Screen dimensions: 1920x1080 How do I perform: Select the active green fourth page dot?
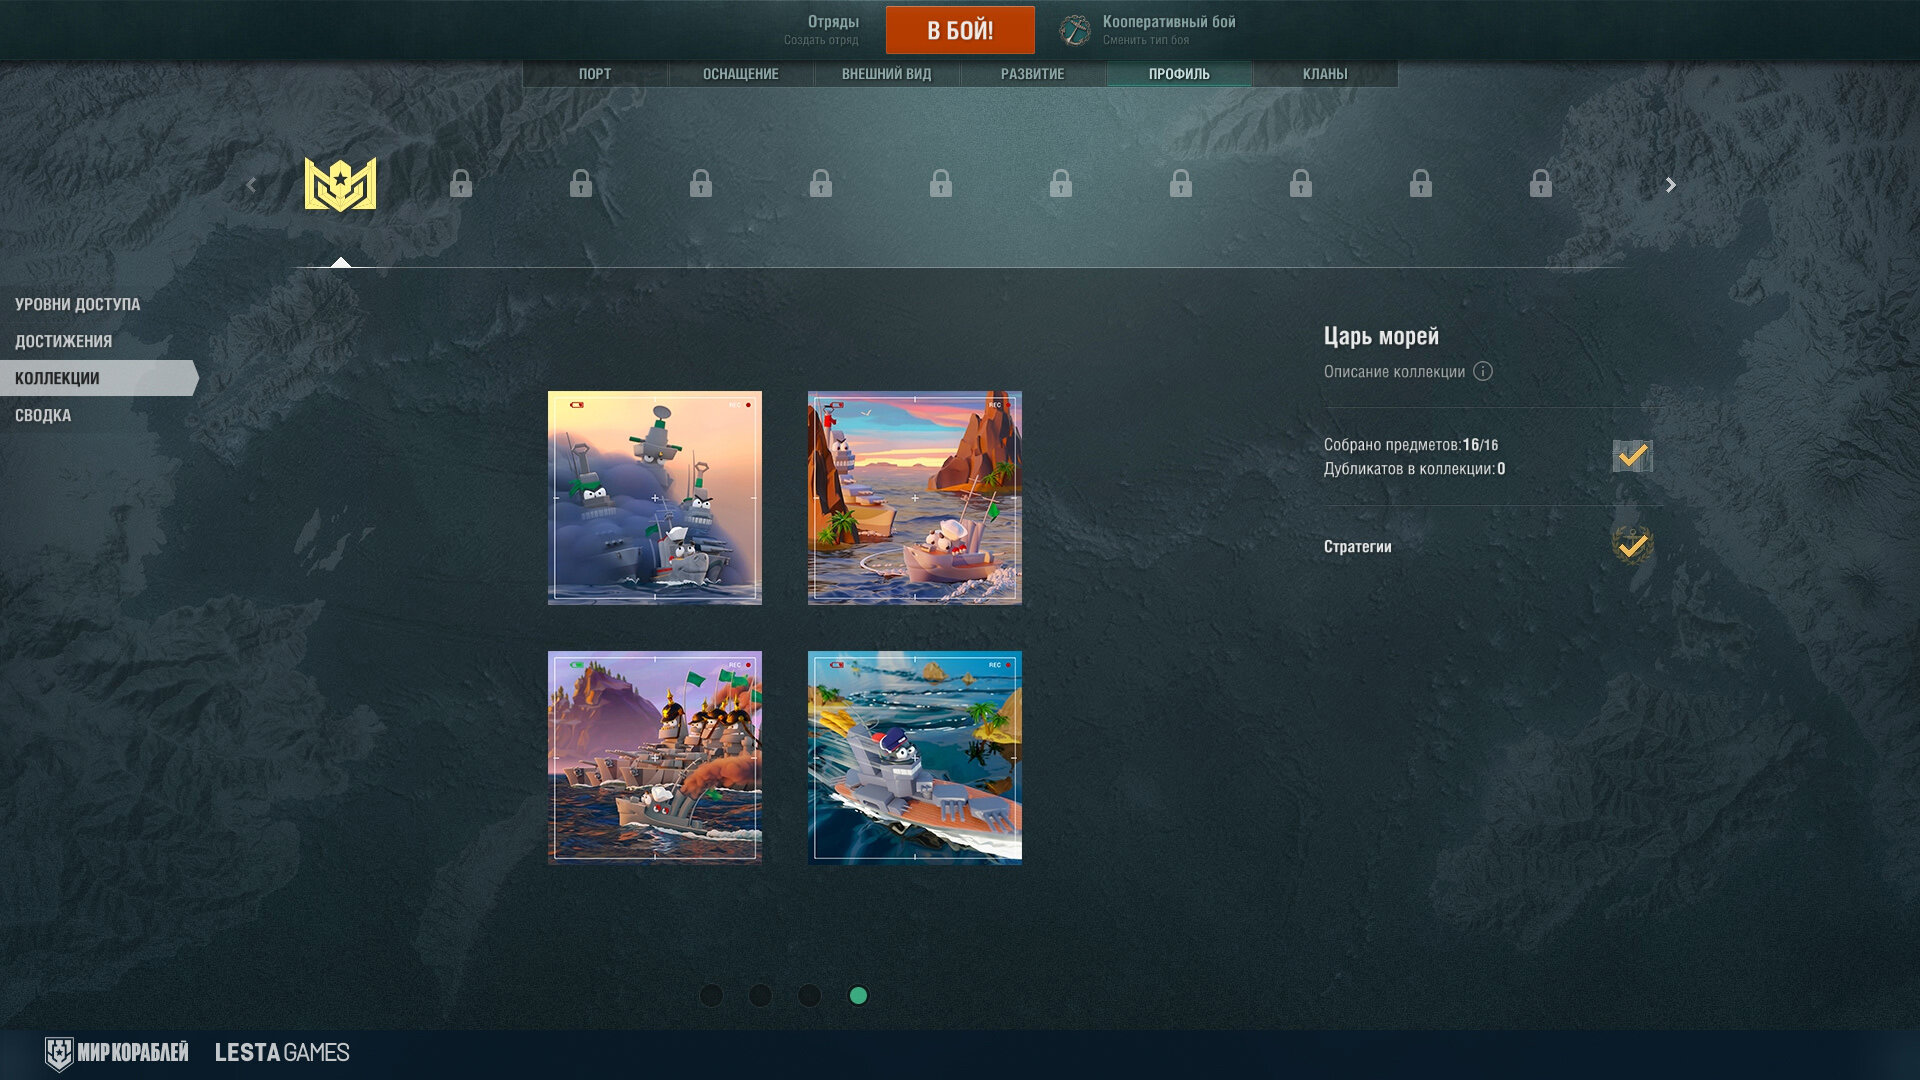(858, 995)
